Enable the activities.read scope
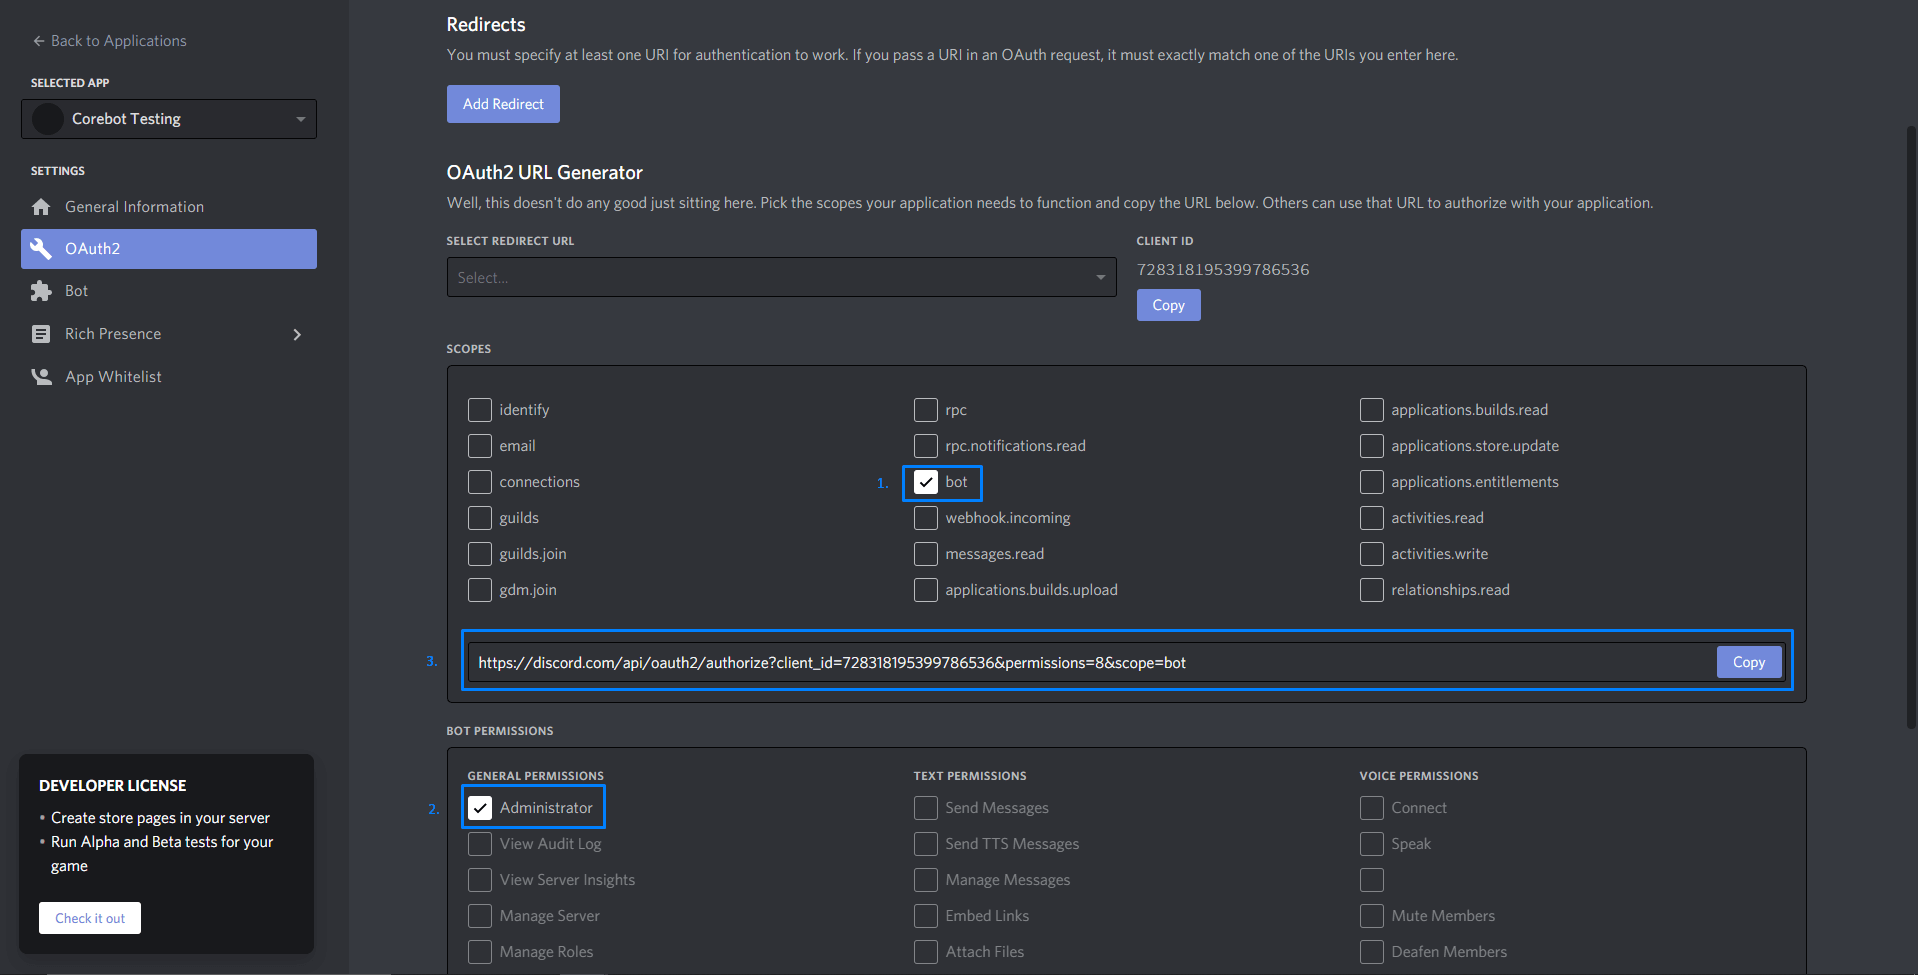This screenshot has height=975, width=1918. coord(1372,518)
